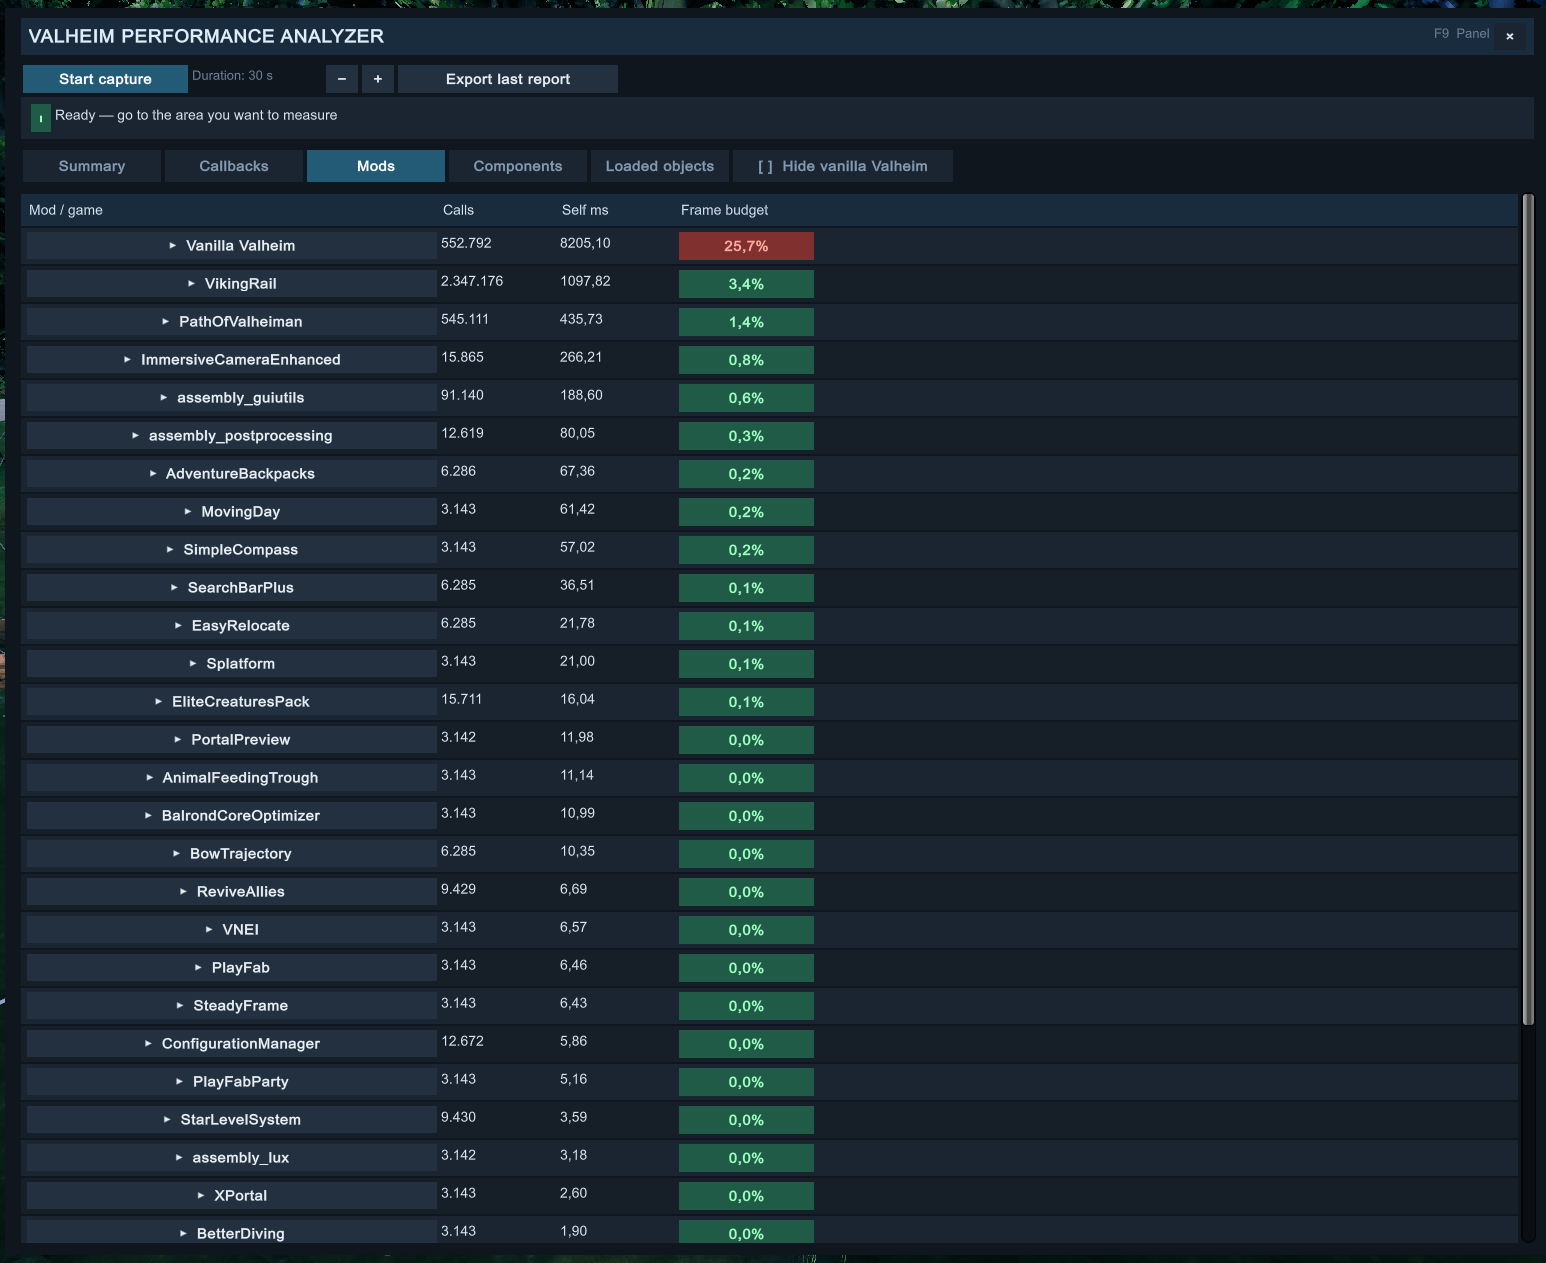Expand the VNEI mod row
Screen dimensions: 1546x1263
click(x=232, y=930)
